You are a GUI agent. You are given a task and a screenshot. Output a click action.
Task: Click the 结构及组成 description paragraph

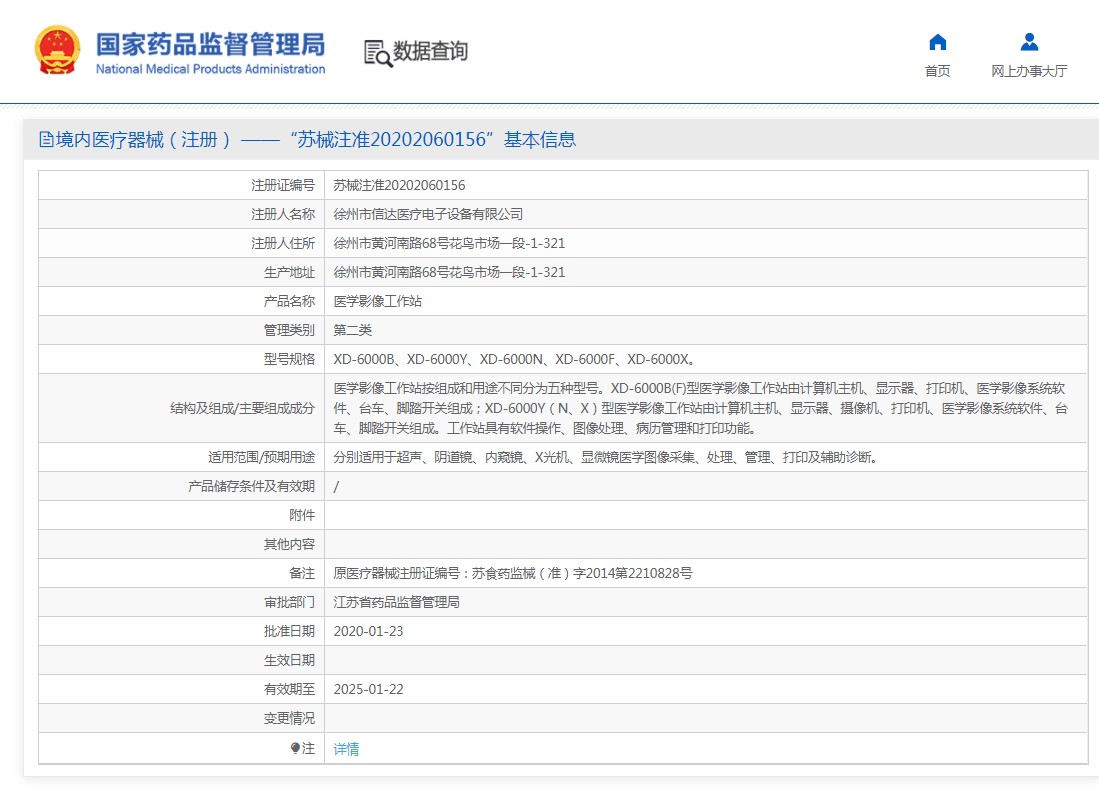(x=701, y=408)
